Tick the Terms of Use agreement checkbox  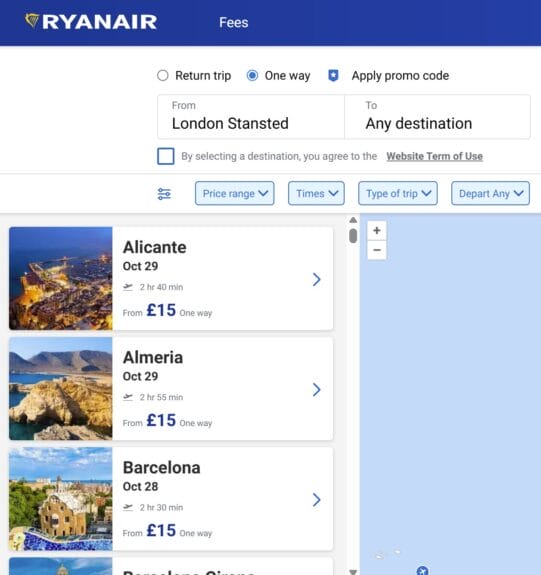pos(166,156)
